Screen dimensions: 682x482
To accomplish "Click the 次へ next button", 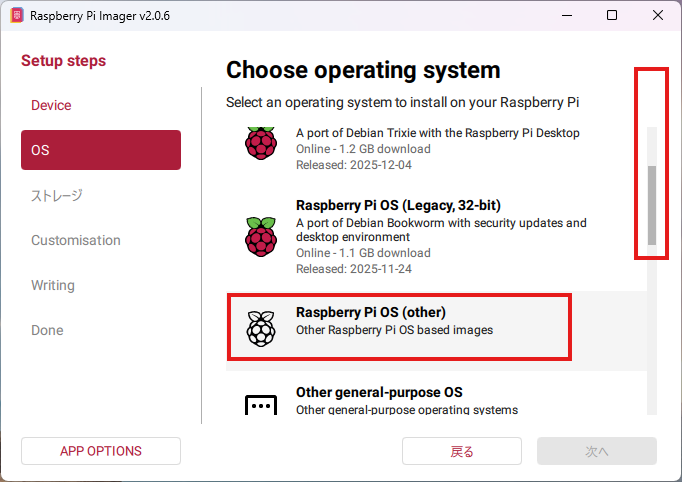I will click(596, 451).
